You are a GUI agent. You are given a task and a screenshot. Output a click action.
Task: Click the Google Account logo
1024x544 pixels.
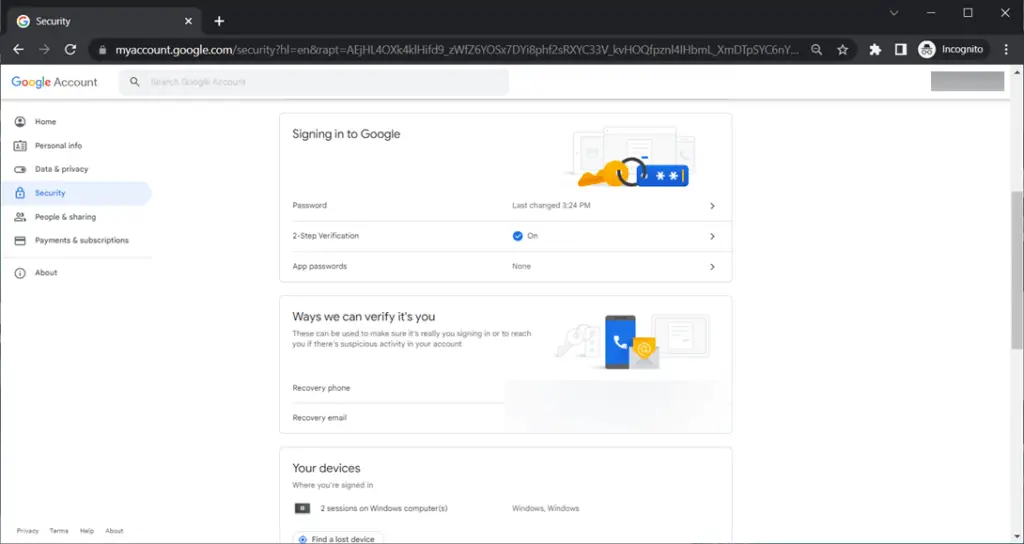(x=54, y=82)
